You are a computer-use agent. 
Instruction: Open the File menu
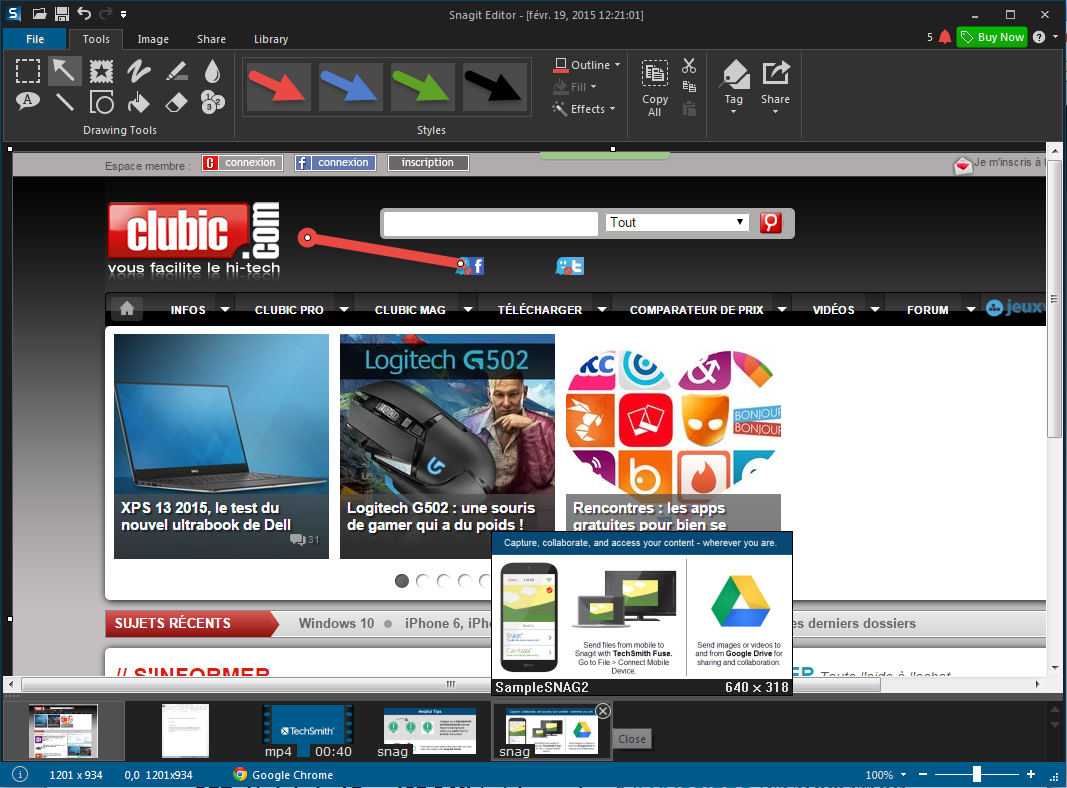point(35,39)
